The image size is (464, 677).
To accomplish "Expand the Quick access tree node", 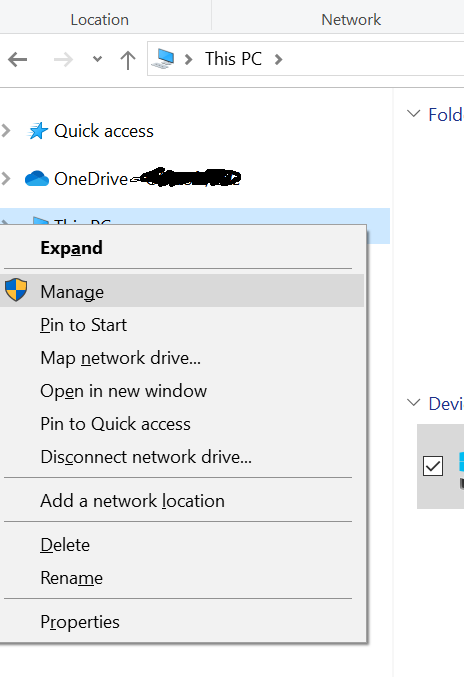I will tap(6, 130).
